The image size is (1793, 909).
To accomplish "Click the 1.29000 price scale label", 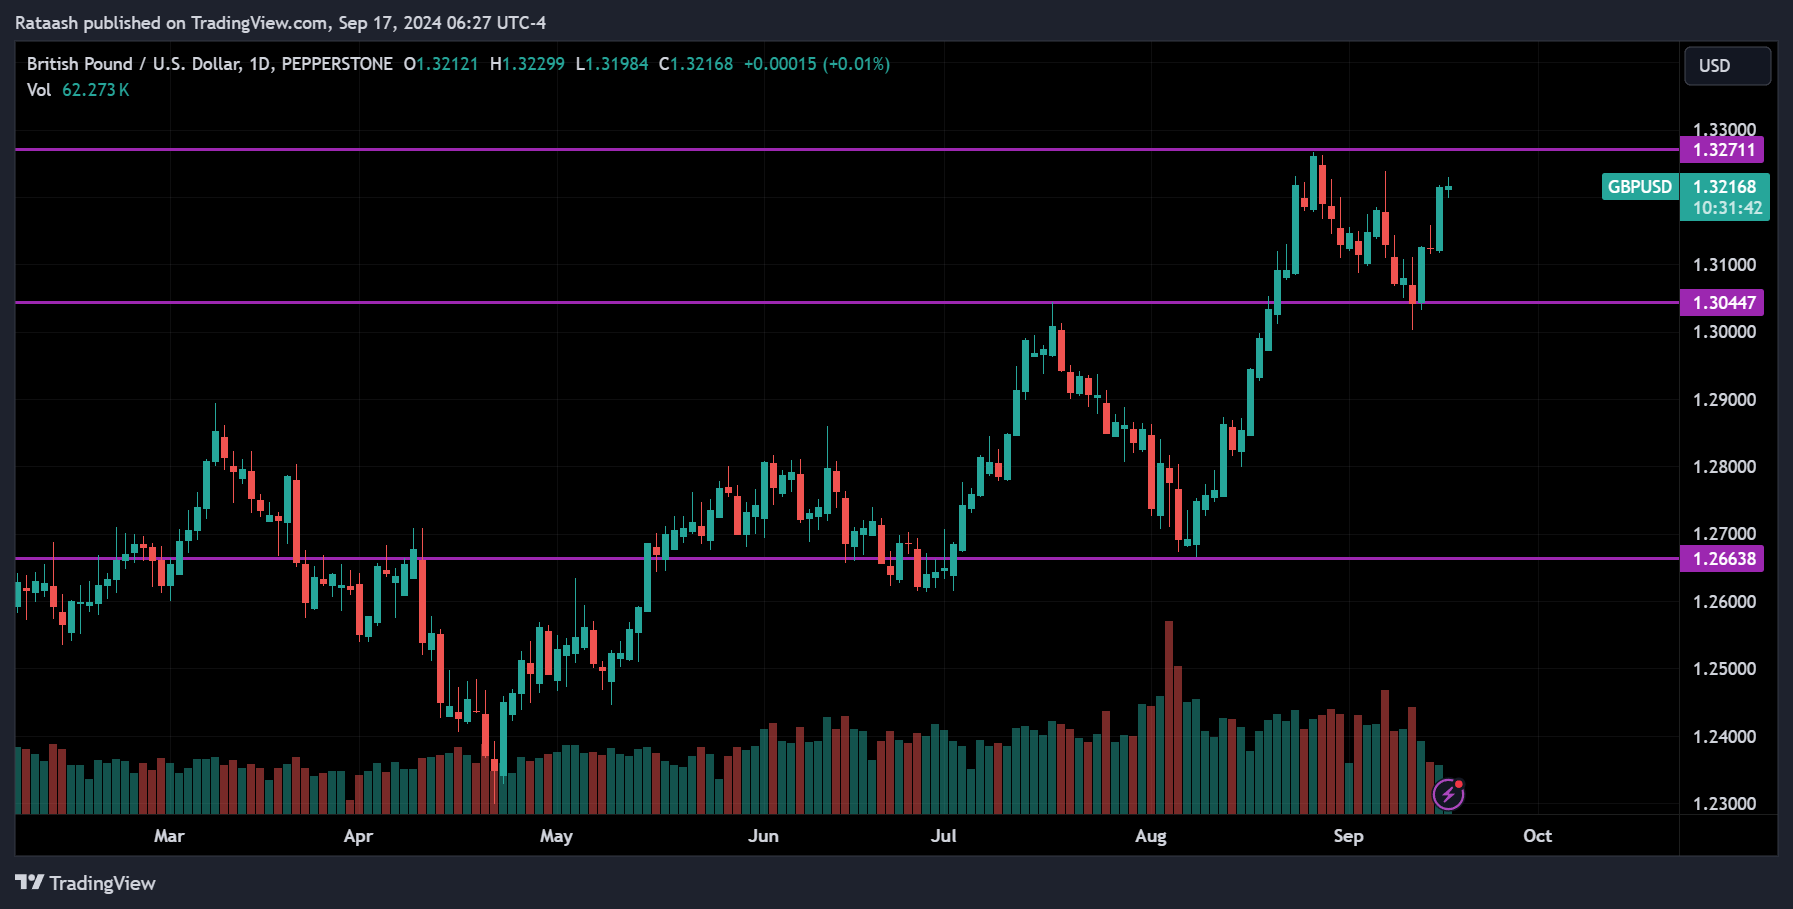I will tap(1724, 400).
